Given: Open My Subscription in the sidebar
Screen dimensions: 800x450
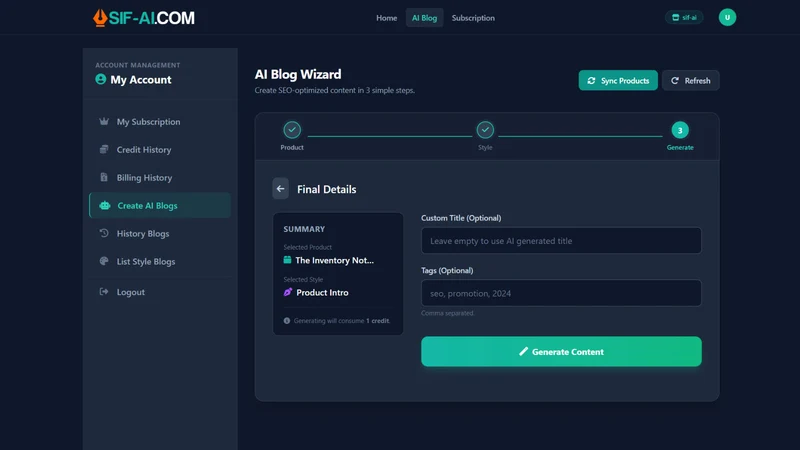Looking at the screenshot, I should [160, 121].
